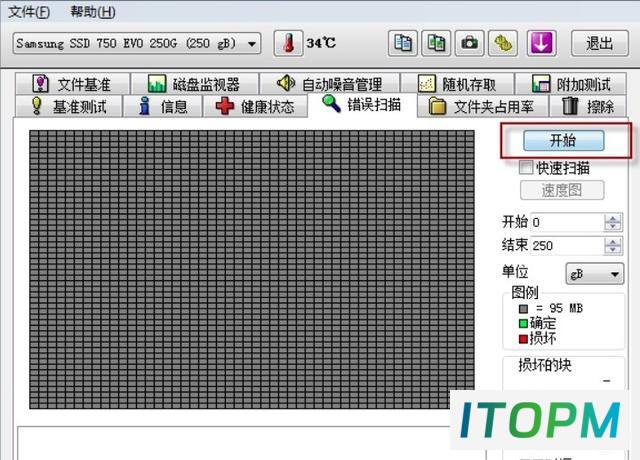Switch to the 擦除 tab
The image size is (640, 460).
[x=588, y=106]
